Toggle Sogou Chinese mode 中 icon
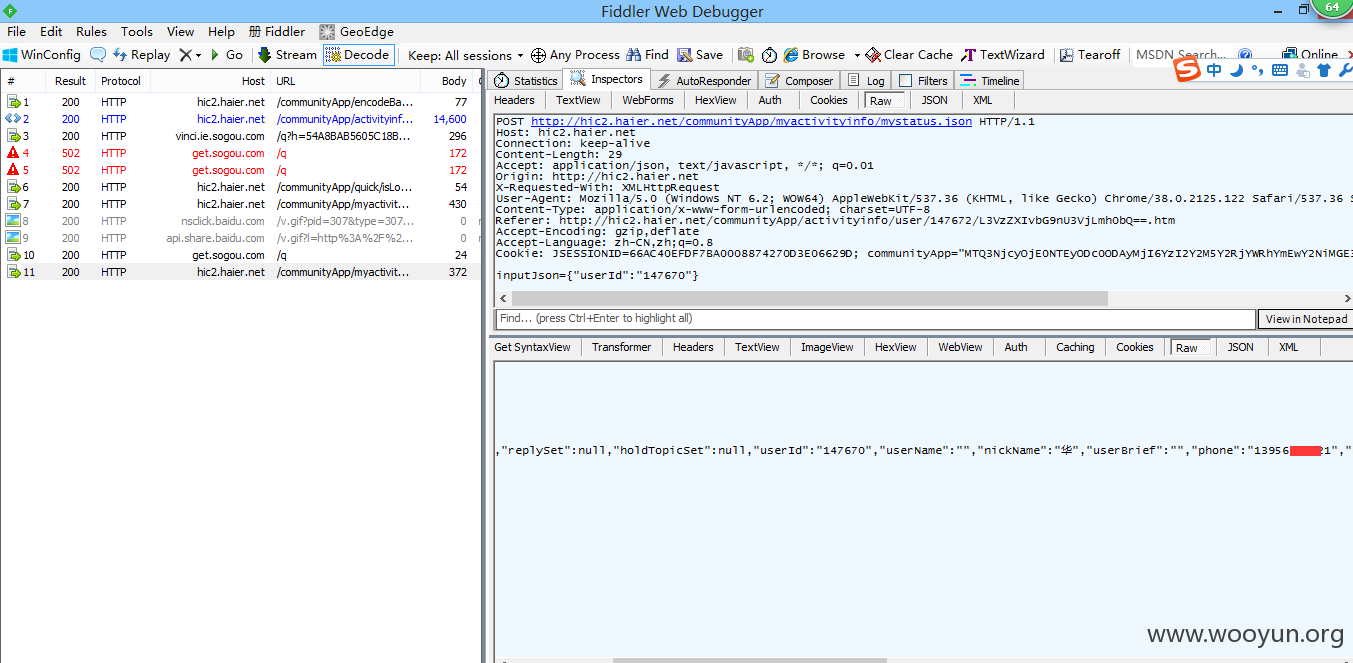 point(1214,70)
